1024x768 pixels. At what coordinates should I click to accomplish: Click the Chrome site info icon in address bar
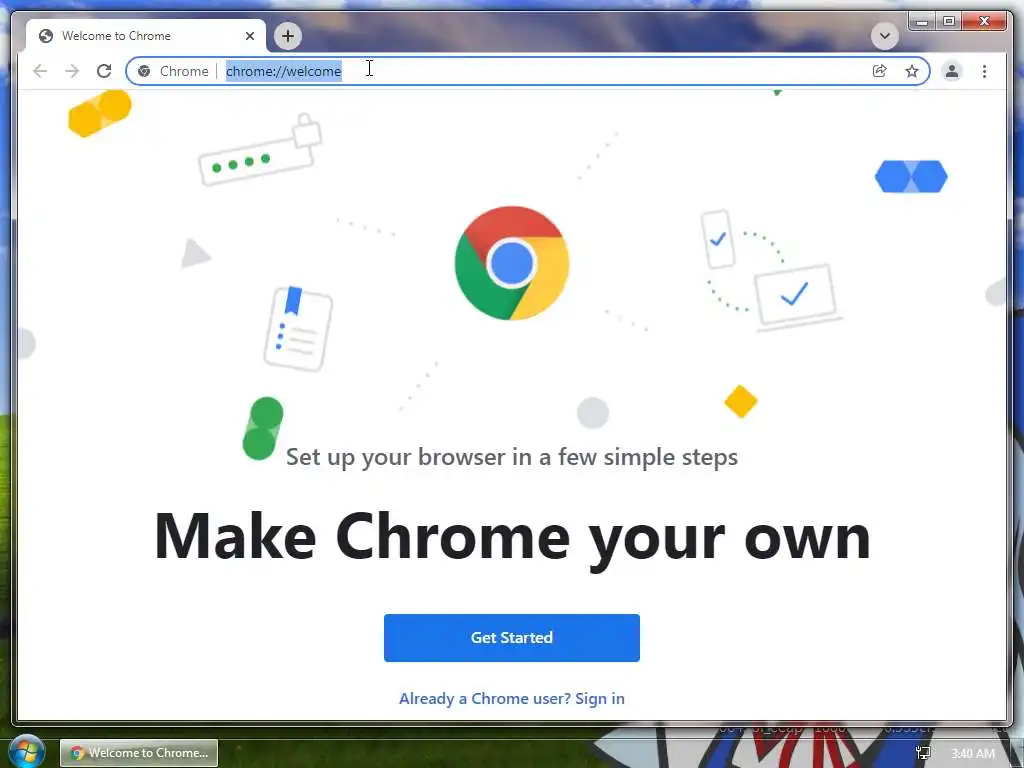144,71
